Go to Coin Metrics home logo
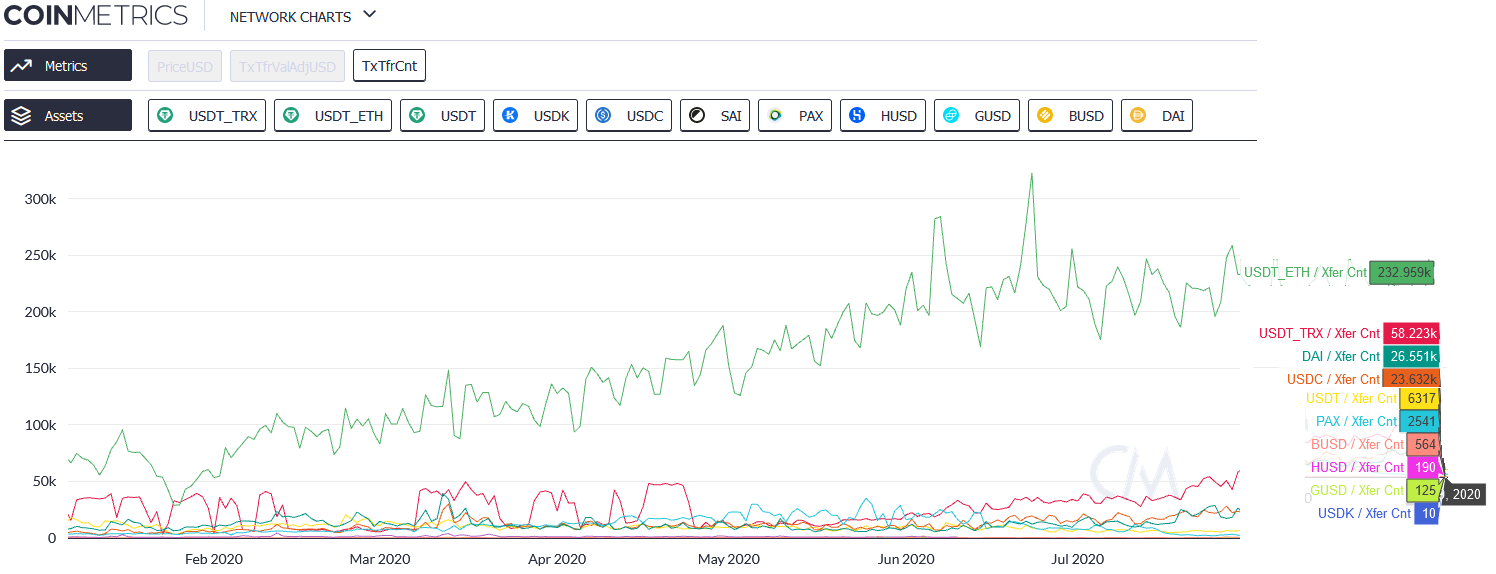Viewport: 1496px width, 574px height. (96, 16)
